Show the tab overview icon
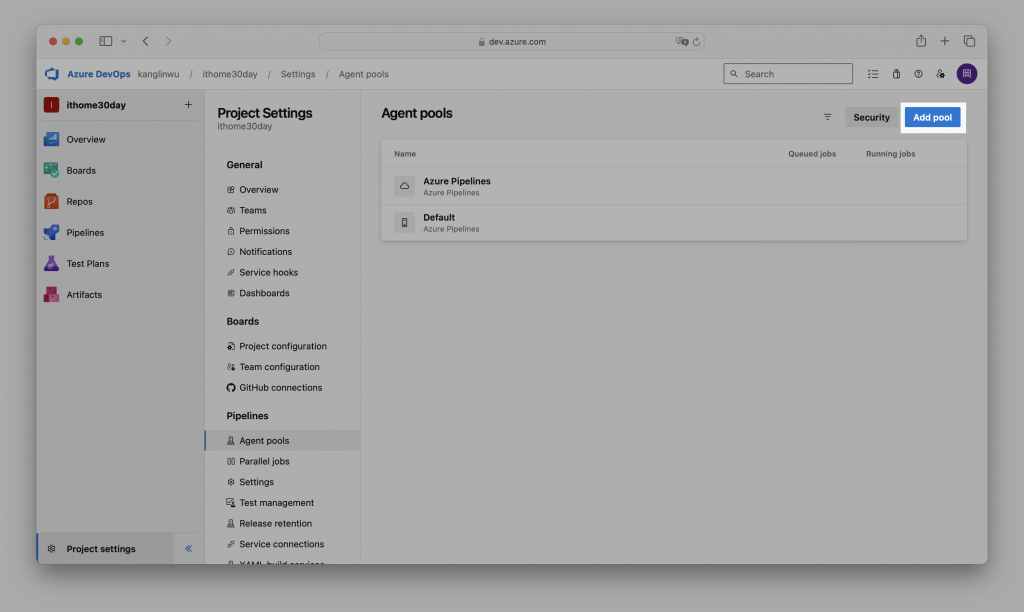The height and width of the screenshot is (612, 1024). coord(969,41)
